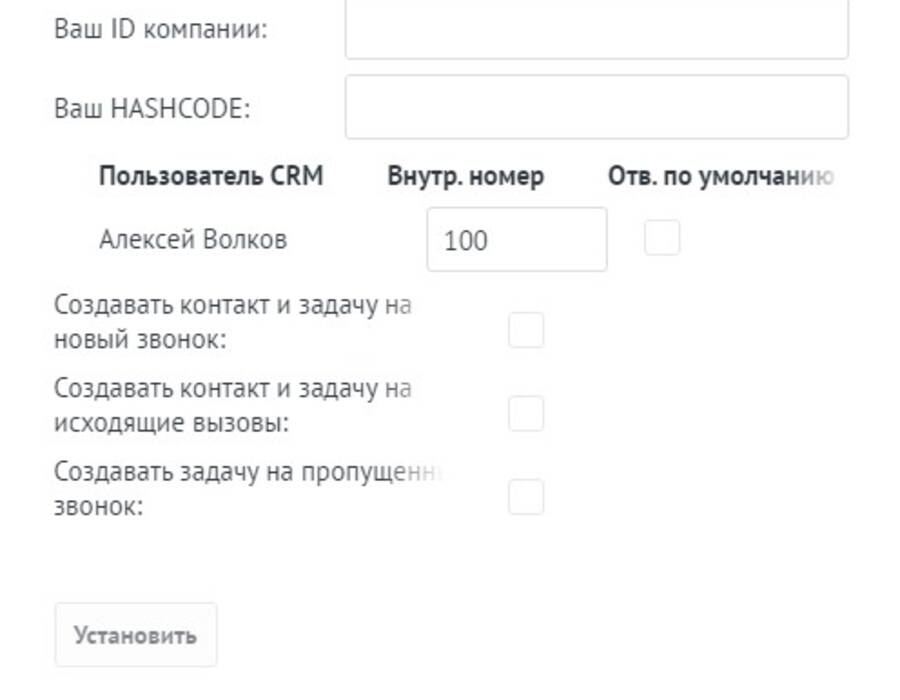Click the Ваш HASHCODE label text
Screen dimensions: 900x700
[152, 108]
